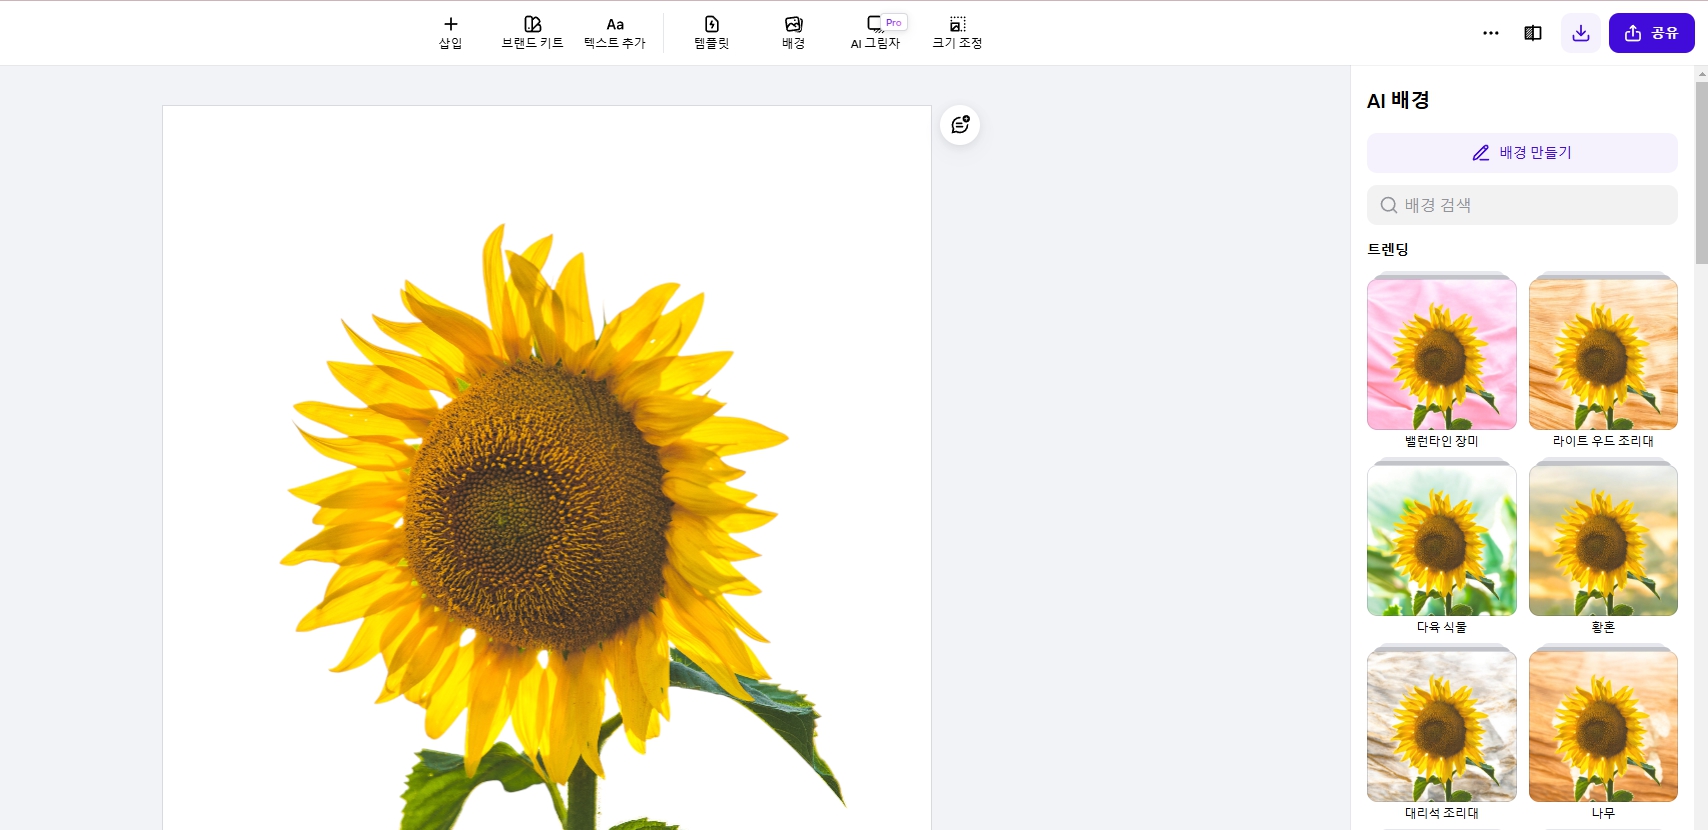Open the 브랜드 키트 tool
Image resolution: width=1708 pixels, height=830 pixels.
coord(532,33)
